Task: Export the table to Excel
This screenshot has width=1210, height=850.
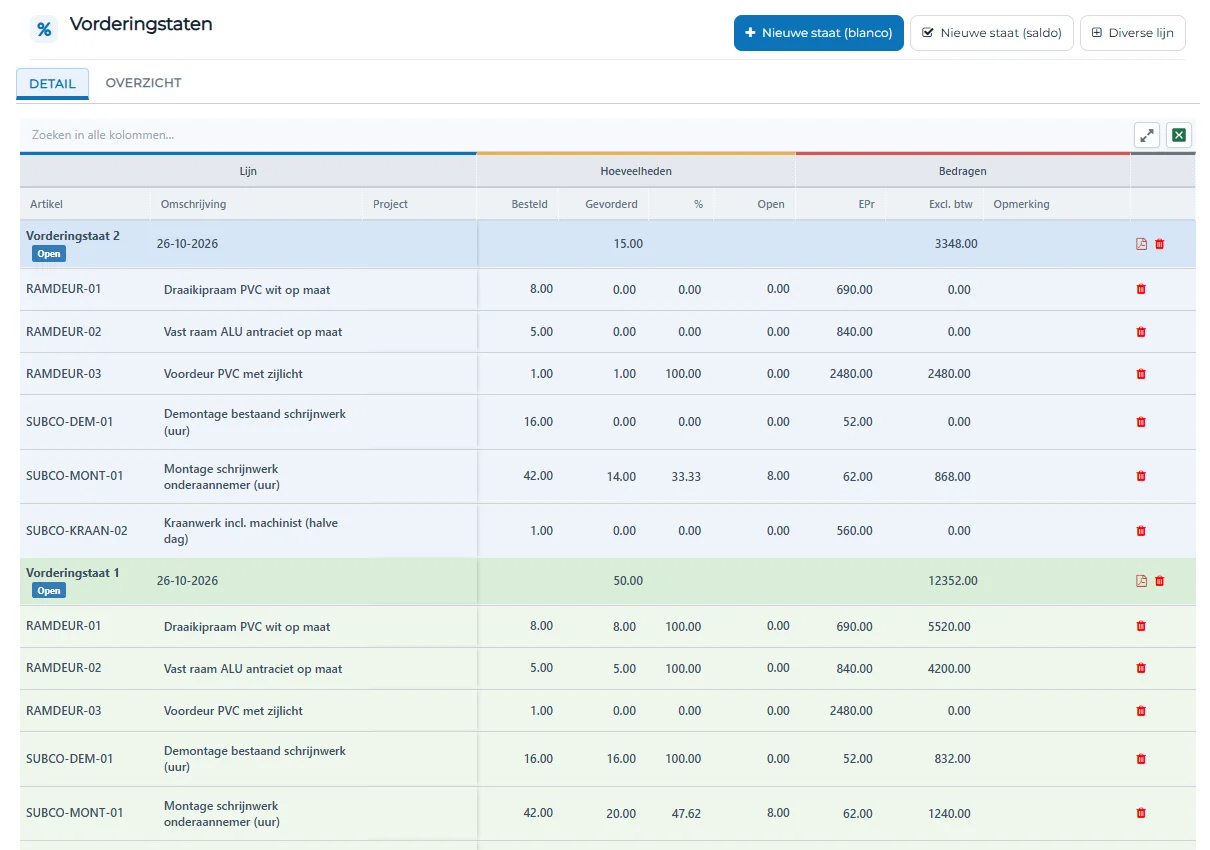Action: (1179, 135)
